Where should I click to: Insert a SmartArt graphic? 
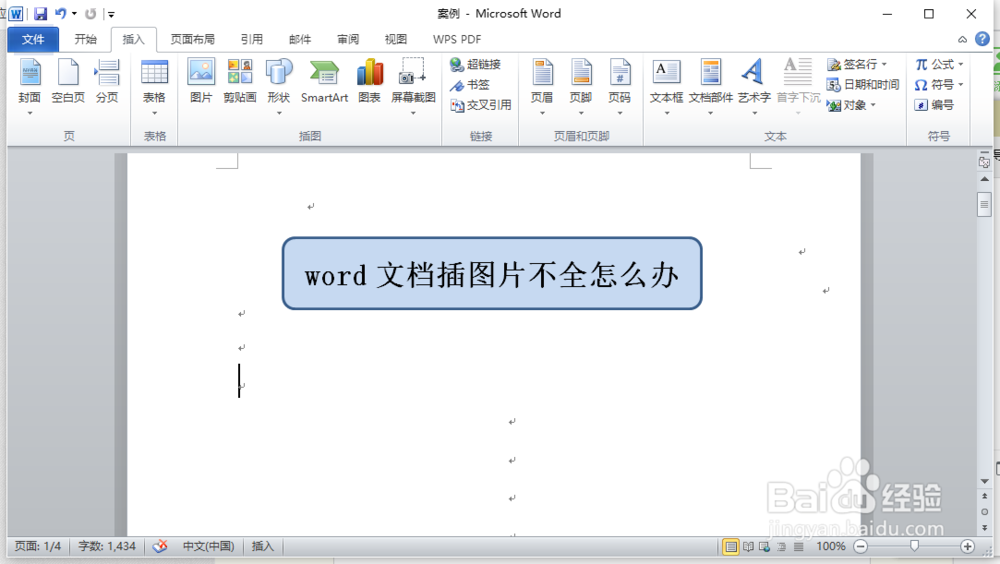[x=325, y=81]
